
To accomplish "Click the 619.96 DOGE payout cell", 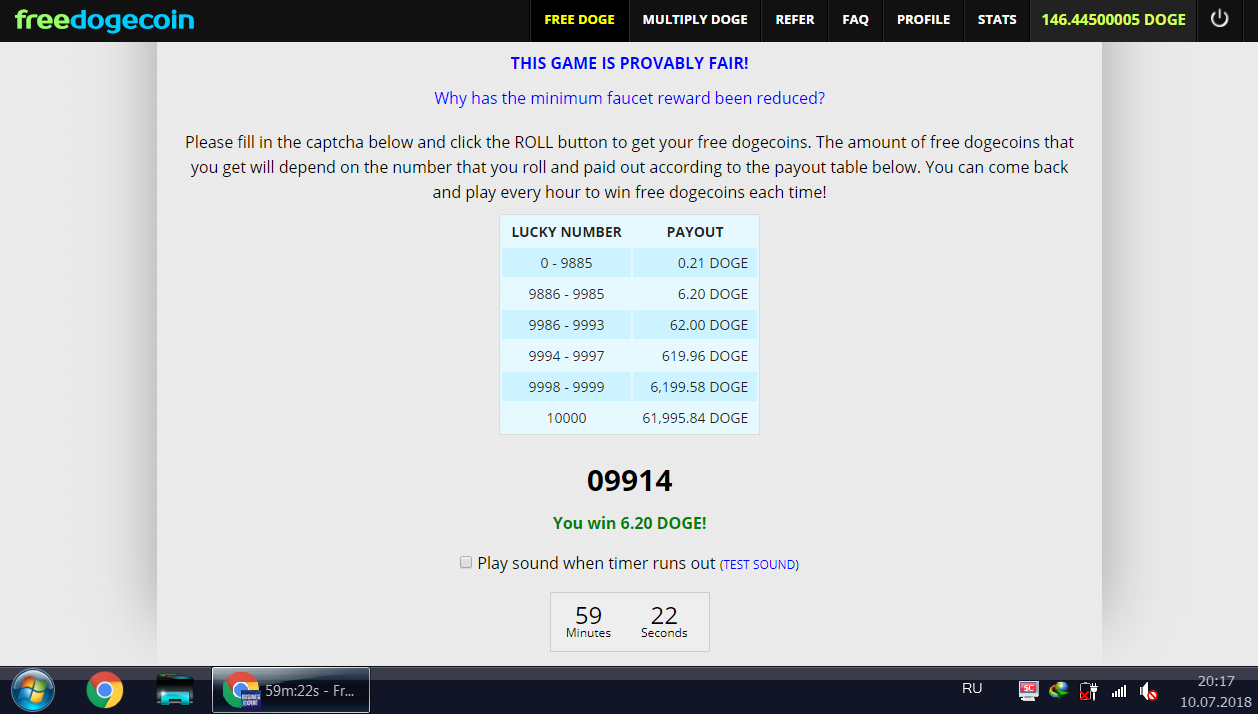I will 695,356.
